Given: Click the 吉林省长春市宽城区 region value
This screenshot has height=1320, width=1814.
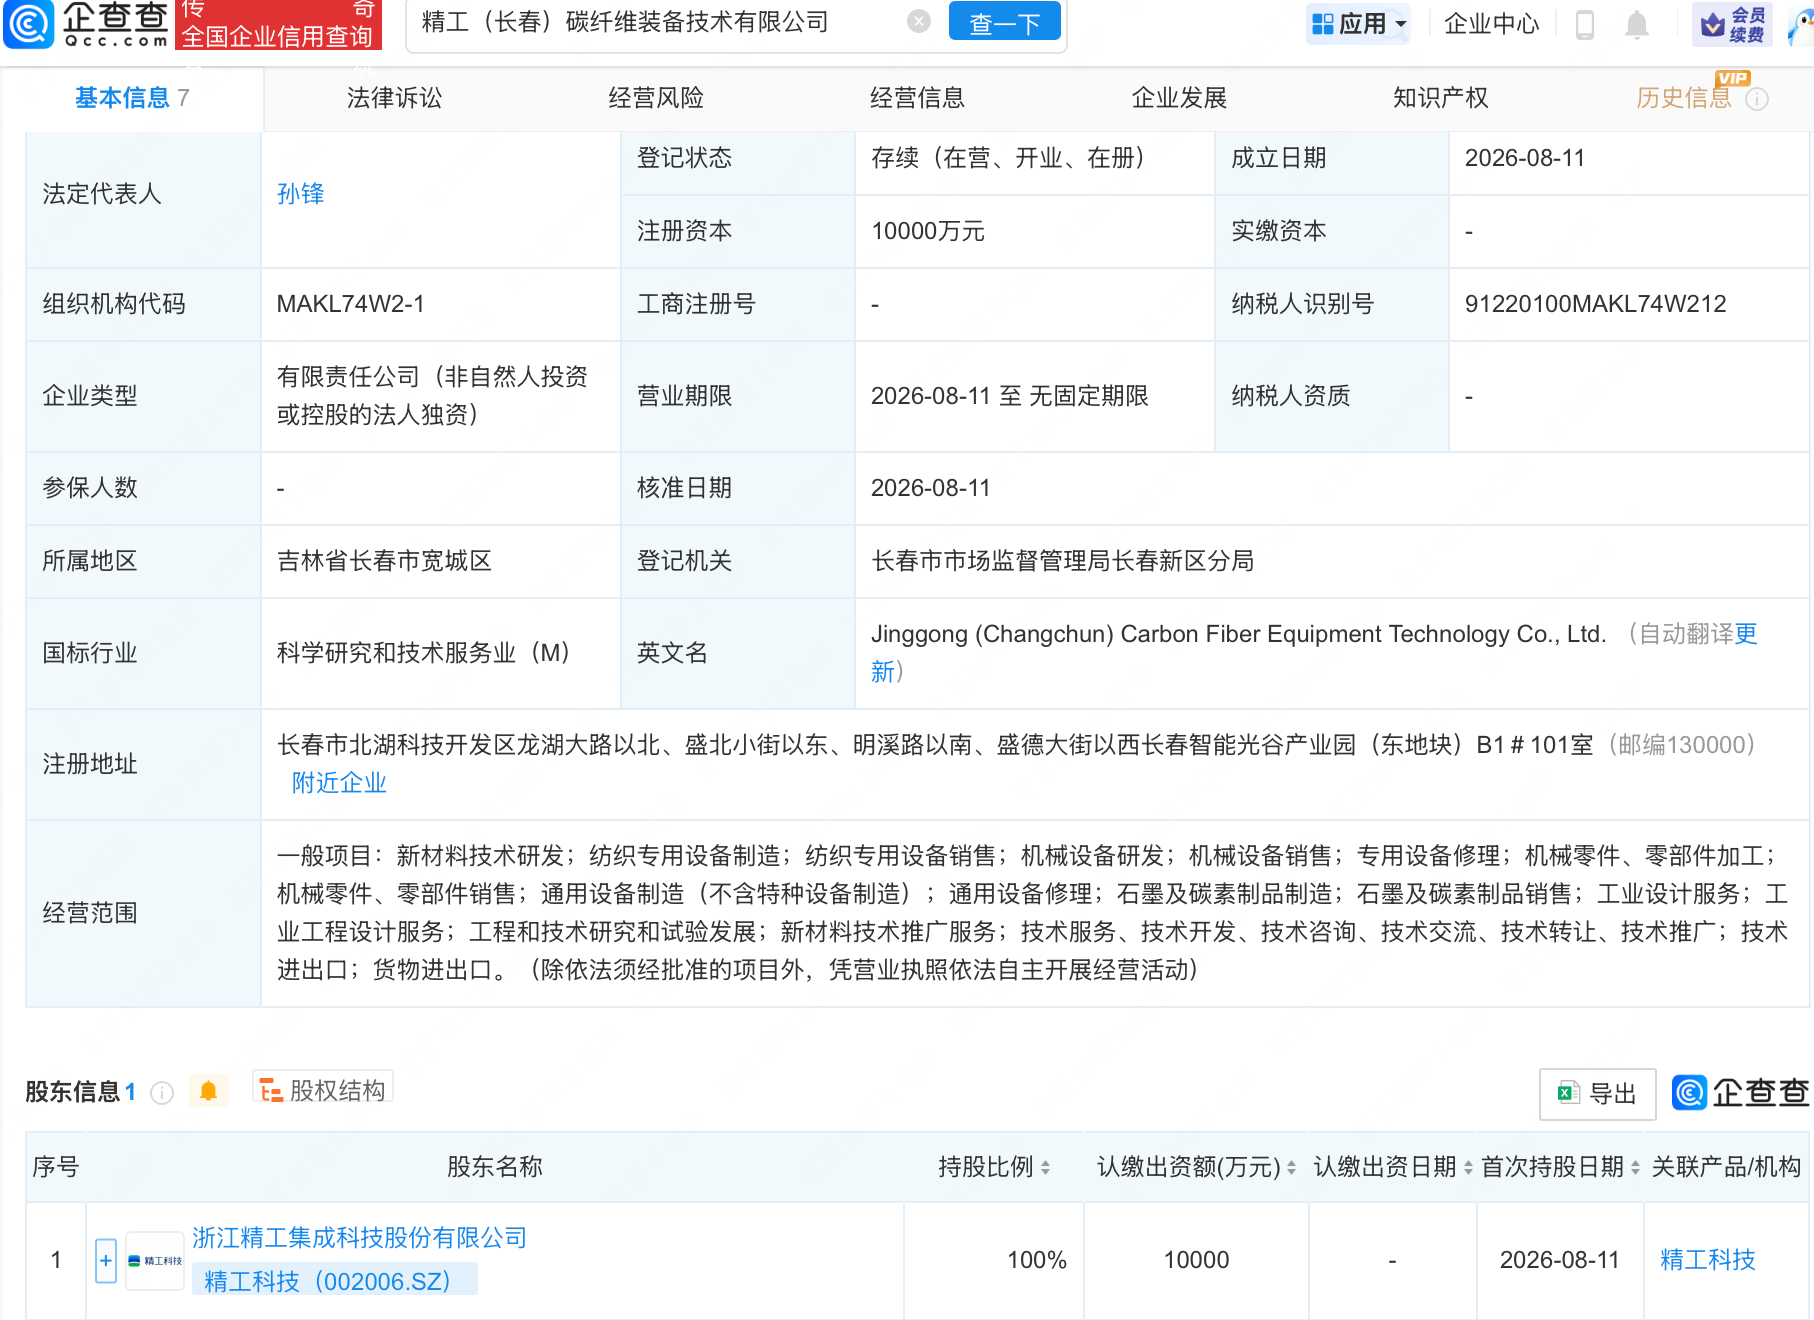Looking at the screenshot, I should coord(384,561).
